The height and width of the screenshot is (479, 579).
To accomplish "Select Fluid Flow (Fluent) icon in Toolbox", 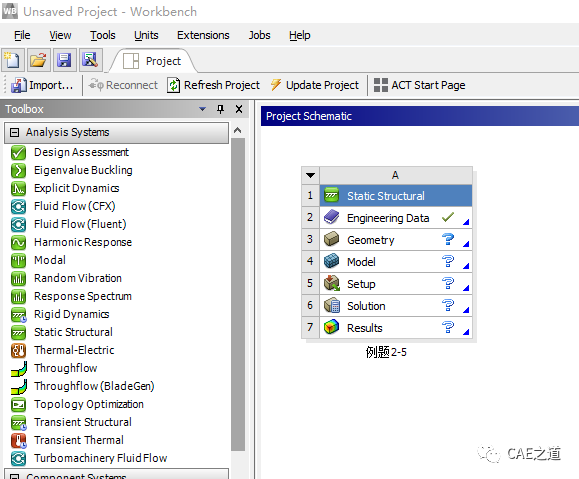I will pos(18,224).
